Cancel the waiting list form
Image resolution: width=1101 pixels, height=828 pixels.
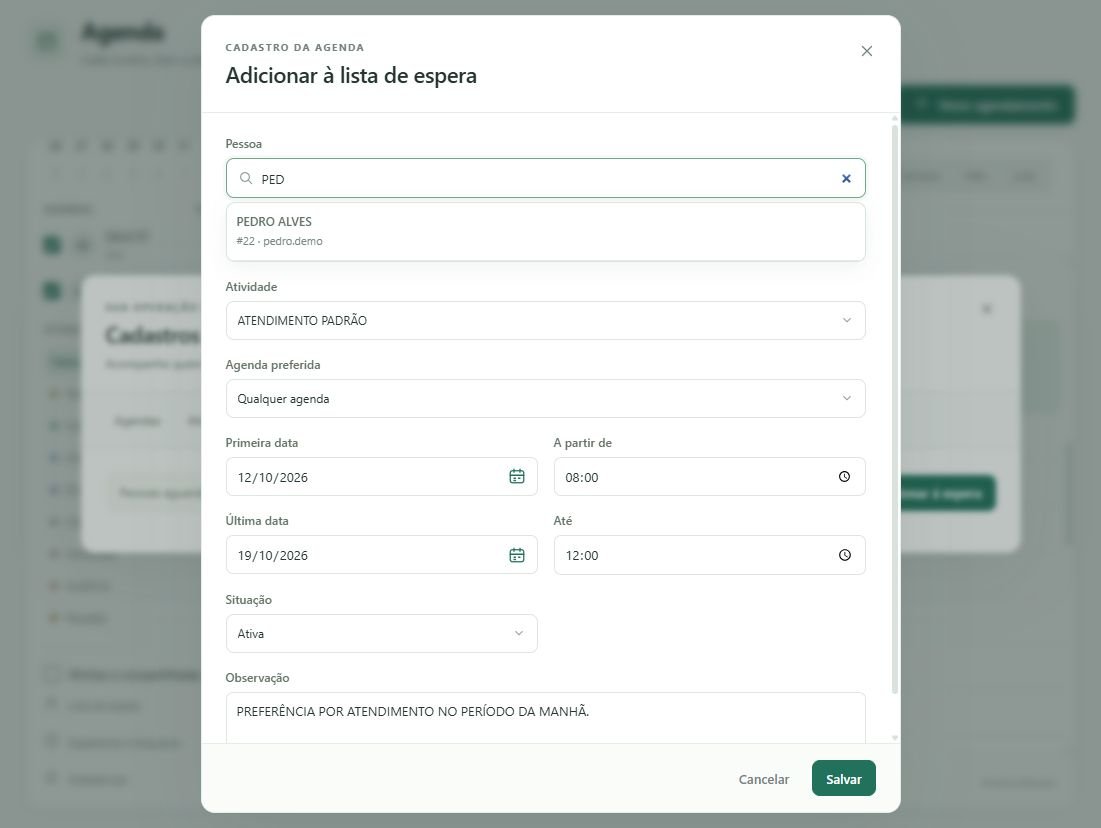tap(764, 780)
